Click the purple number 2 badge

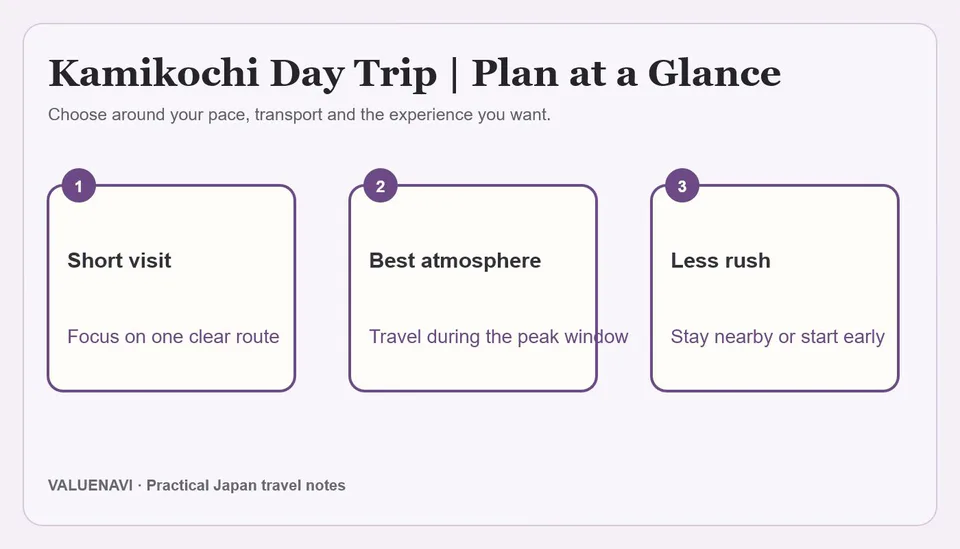coord(380,185)
